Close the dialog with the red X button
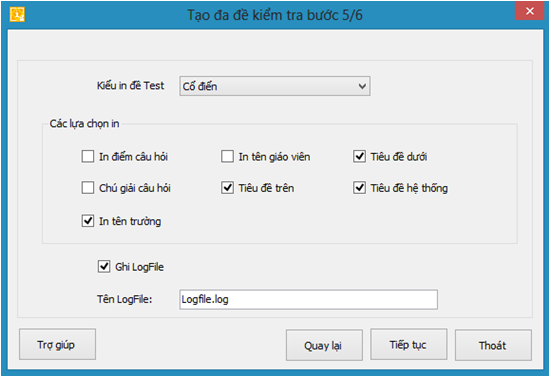The width and height of the screenshot is (551, 378). (530, 11)
